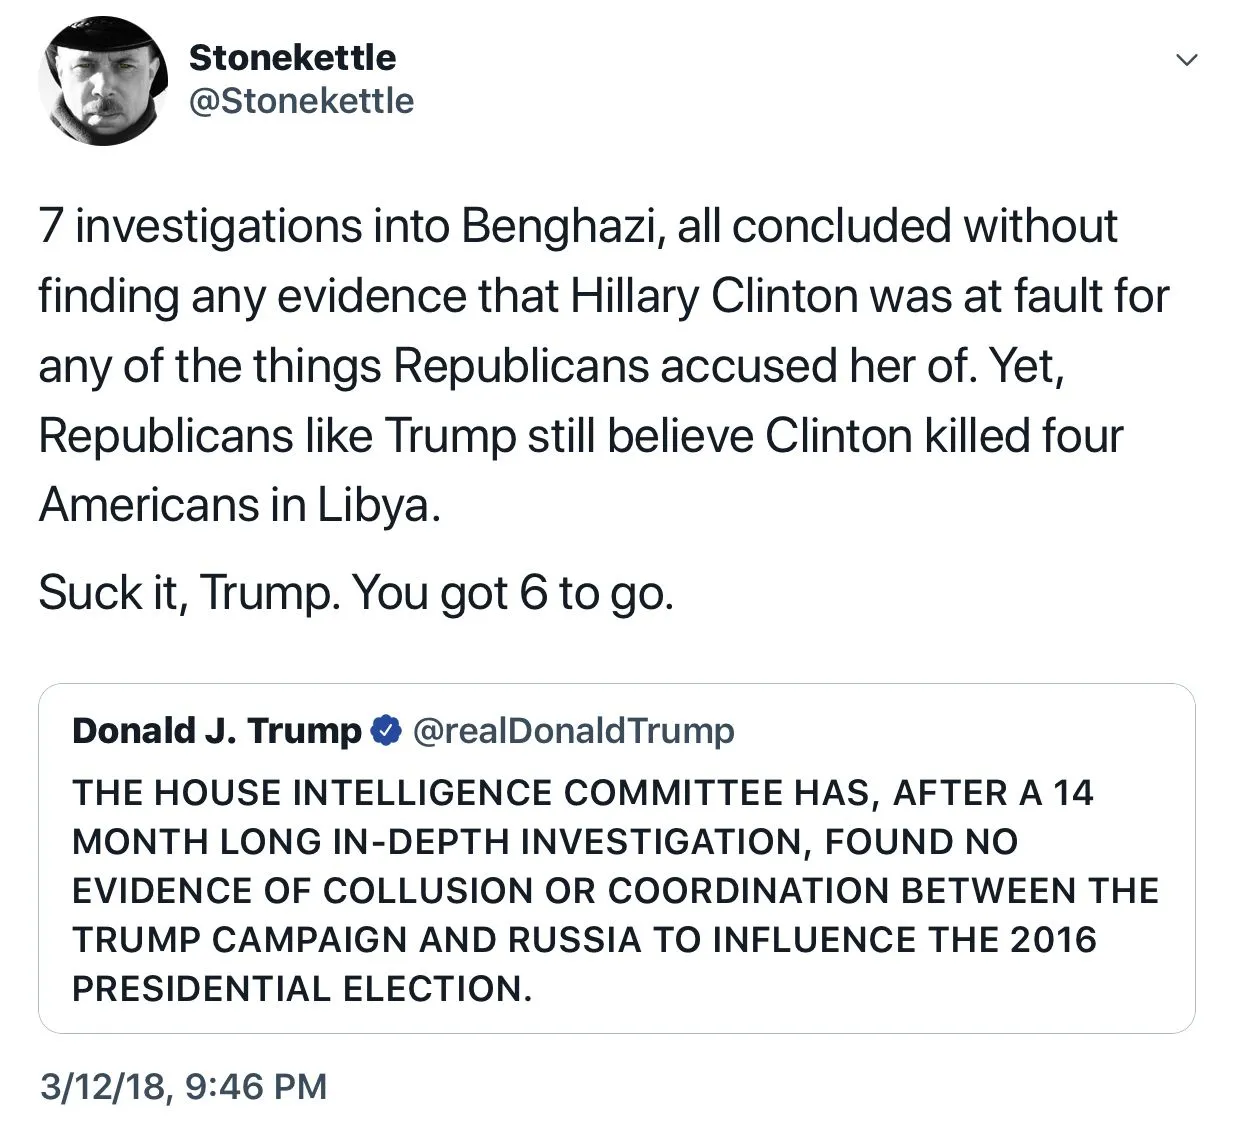Click "Suck it, Trump. You got 6 to go."
This screenshot has width=1247, height=1131.
pyautogui.click(x=356, y=593)
